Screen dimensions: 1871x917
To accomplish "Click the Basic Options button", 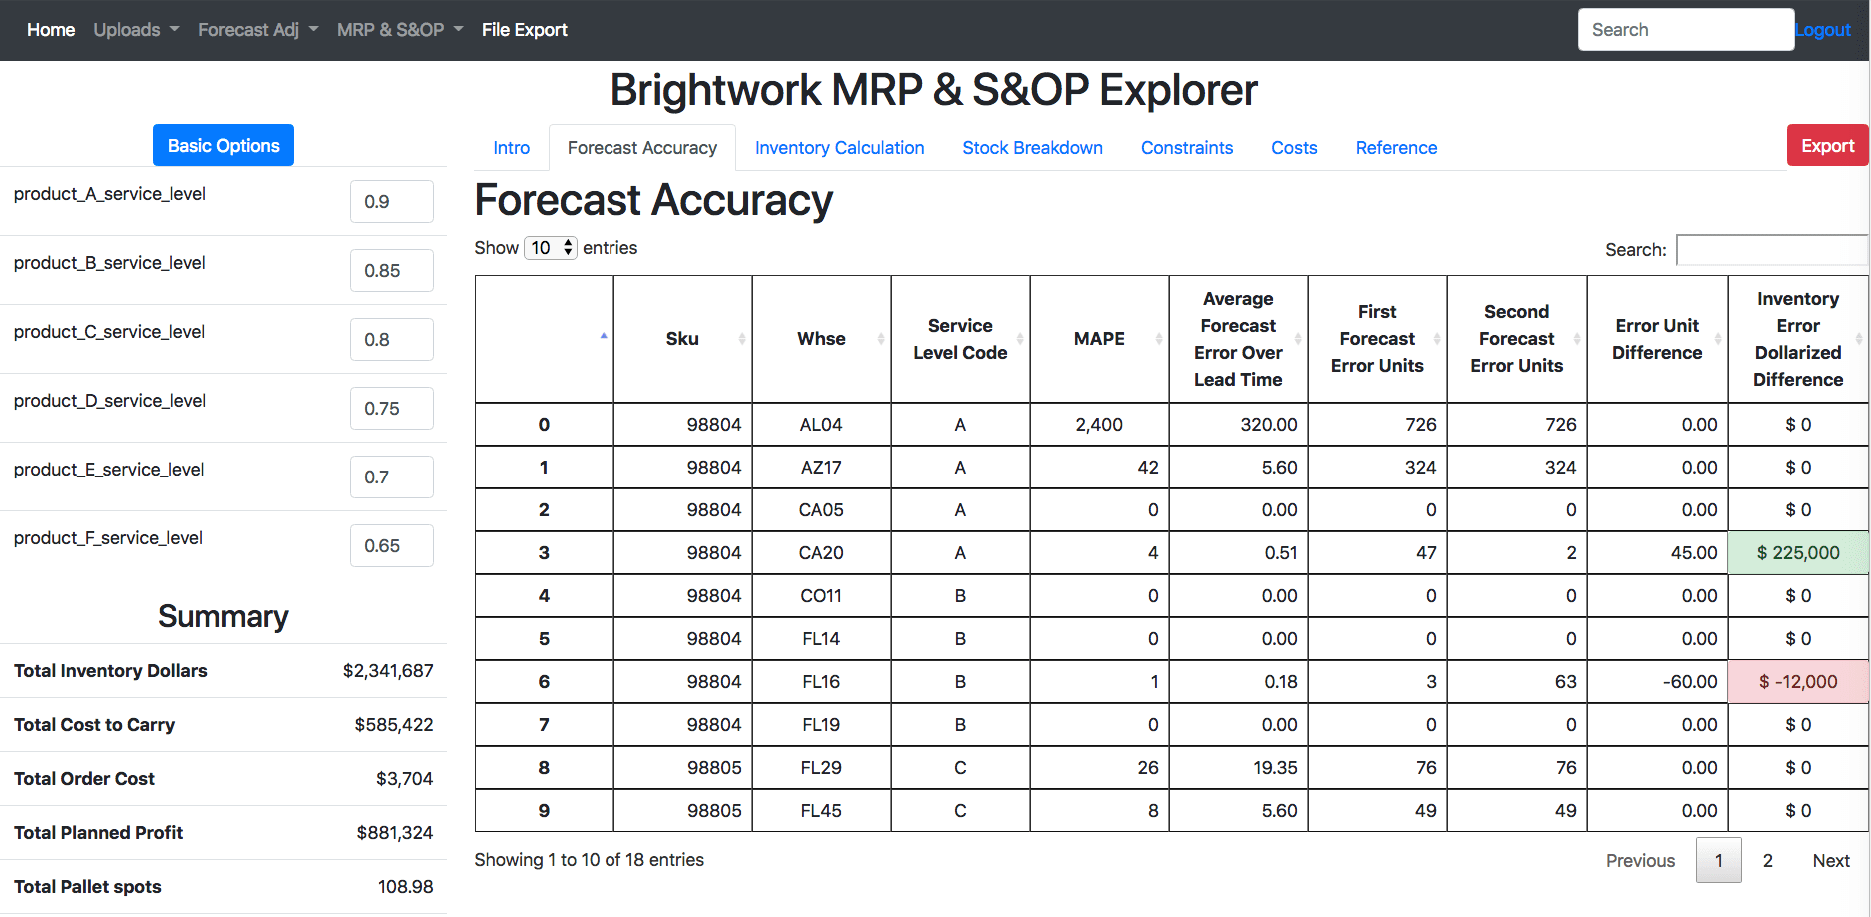I will (223, 145).
